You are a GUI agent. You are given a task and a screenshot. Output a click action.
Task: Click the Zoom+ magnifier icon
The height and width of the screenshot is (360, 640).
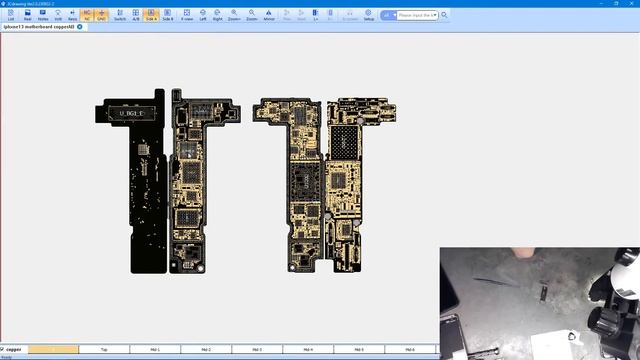[x=234, y=15]
